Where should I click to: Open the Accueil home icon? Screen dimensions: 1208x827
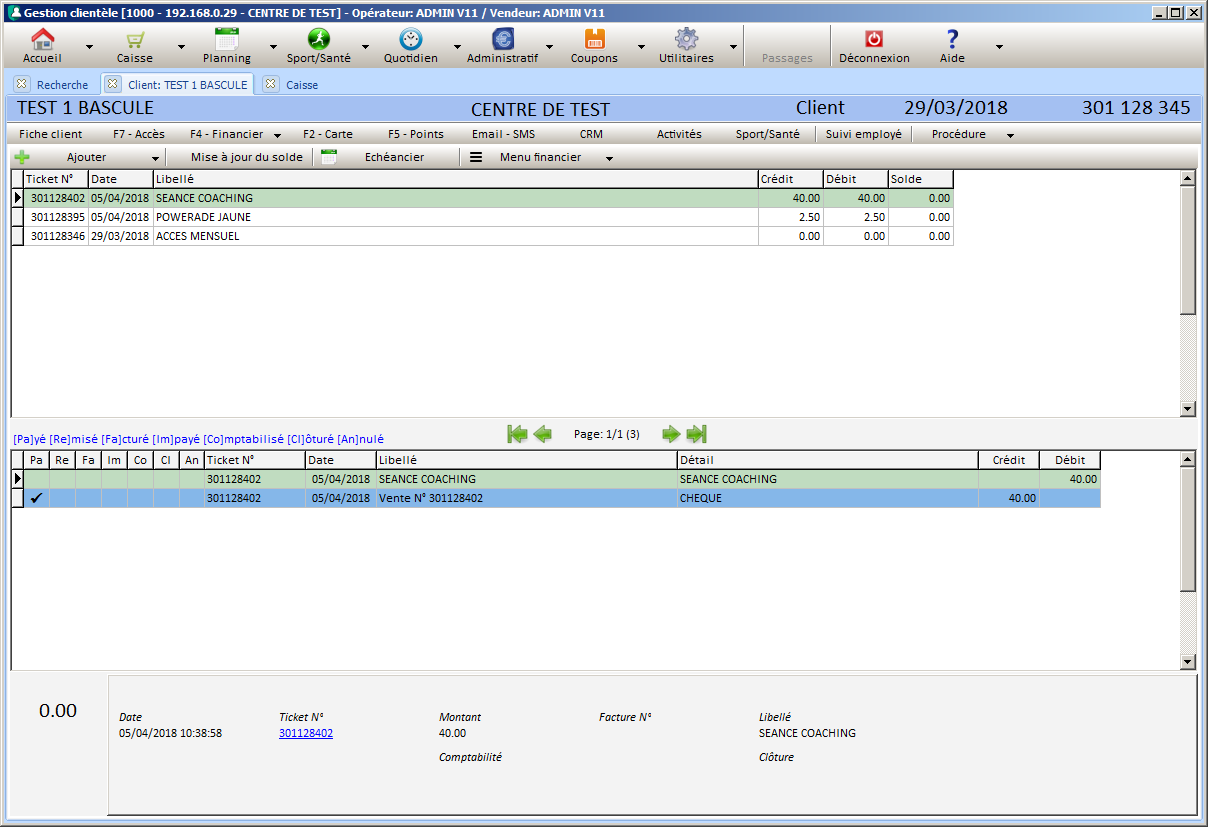[x=42, y=40]
